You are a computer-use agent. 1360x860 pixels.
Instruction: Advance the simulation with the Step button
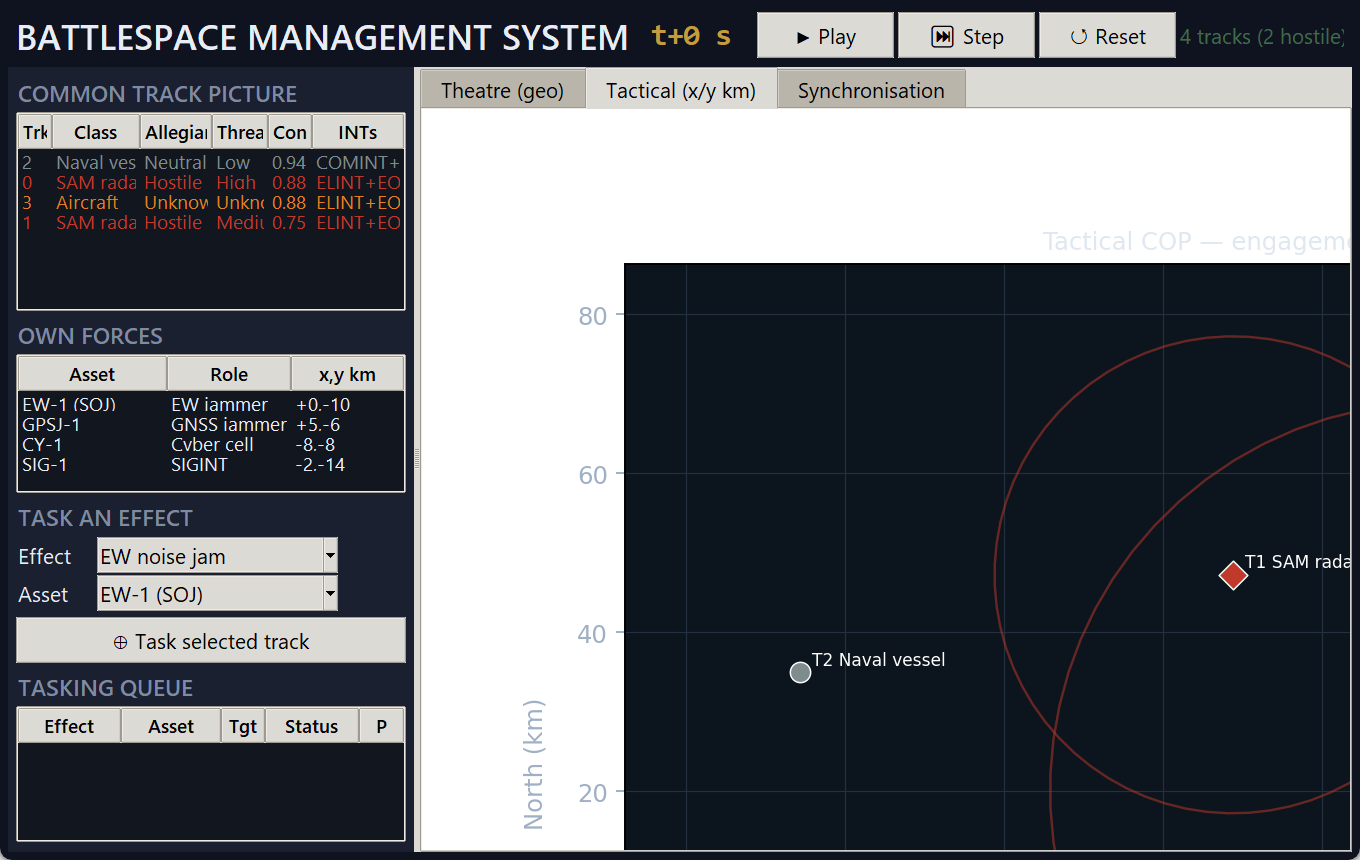pos(966,36)
